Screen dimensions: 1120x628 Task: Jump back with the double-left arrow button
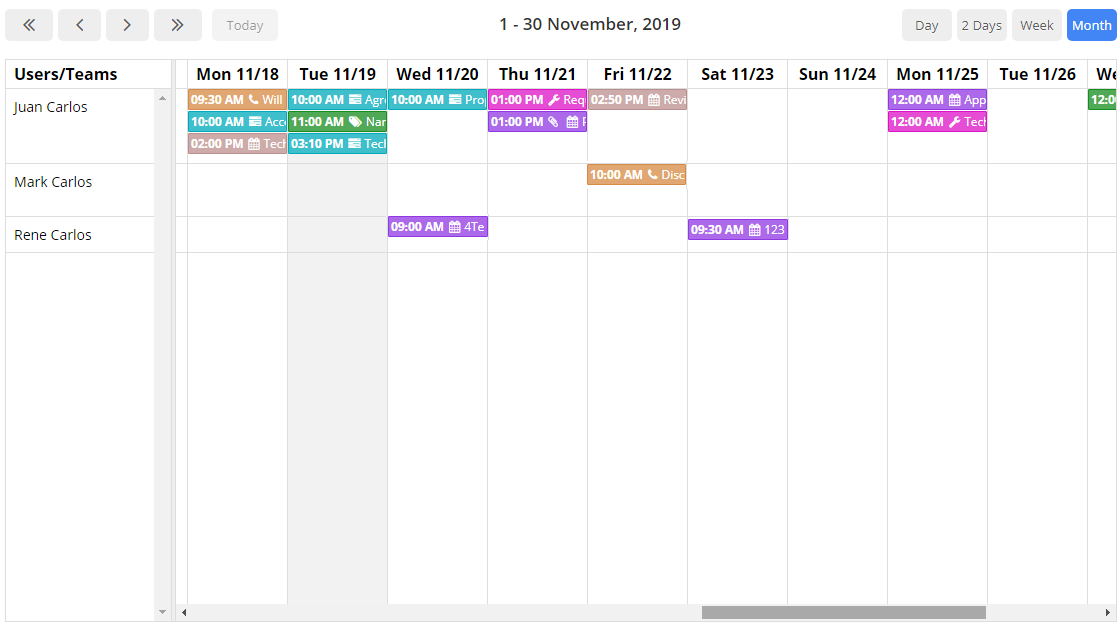tap(29, 25)
